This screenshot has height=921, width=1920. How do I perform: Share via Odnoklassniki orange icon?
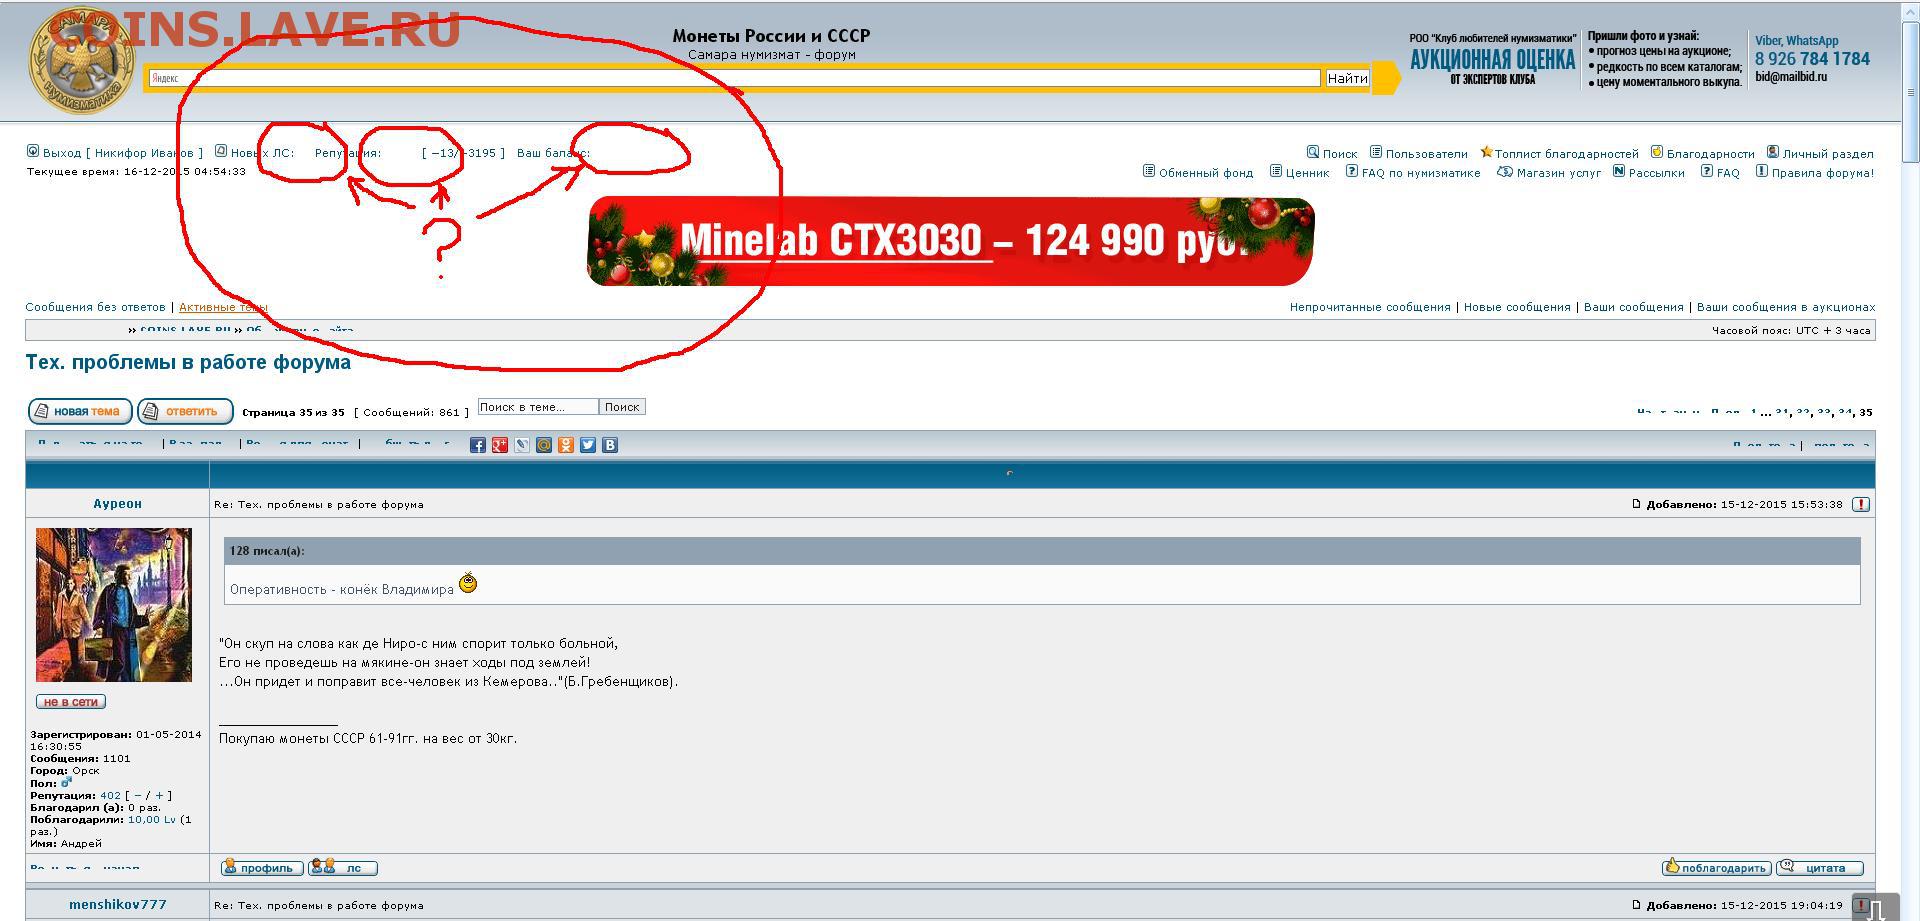click(x=565, y=445)
